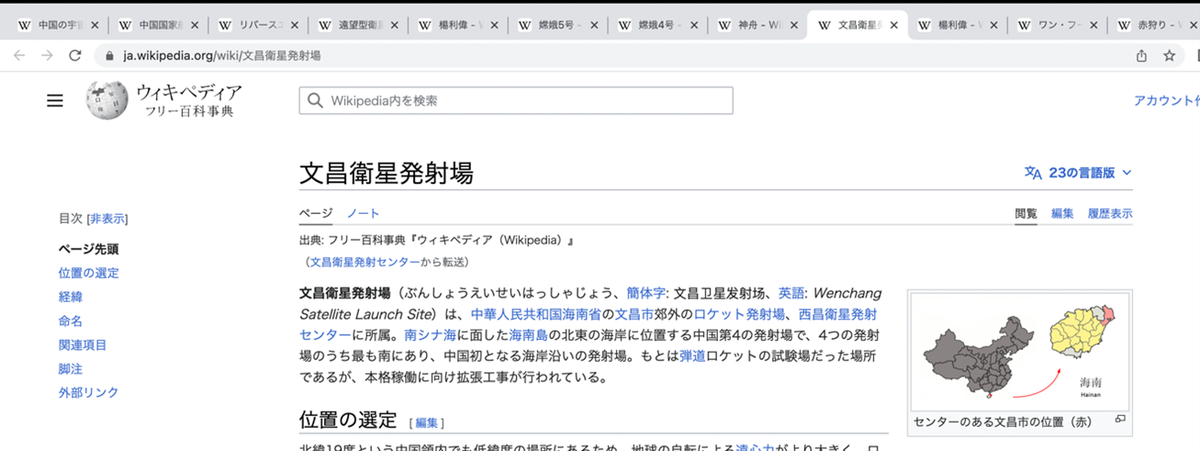Close the ワン・フー tab
This screenshot has height=451, width=1200.
coord(1093,25)
